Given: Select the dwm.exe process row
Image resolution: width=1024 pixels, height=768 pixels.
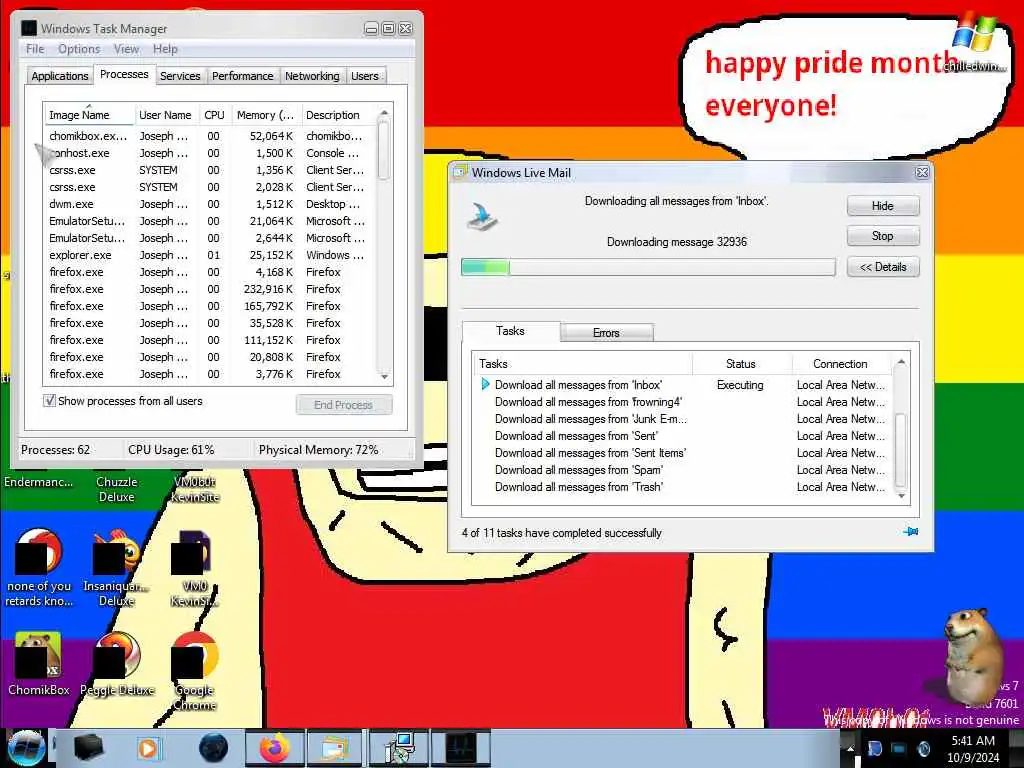Looking at the screenshot, I should pyautogui.click(x=209, y=204).
